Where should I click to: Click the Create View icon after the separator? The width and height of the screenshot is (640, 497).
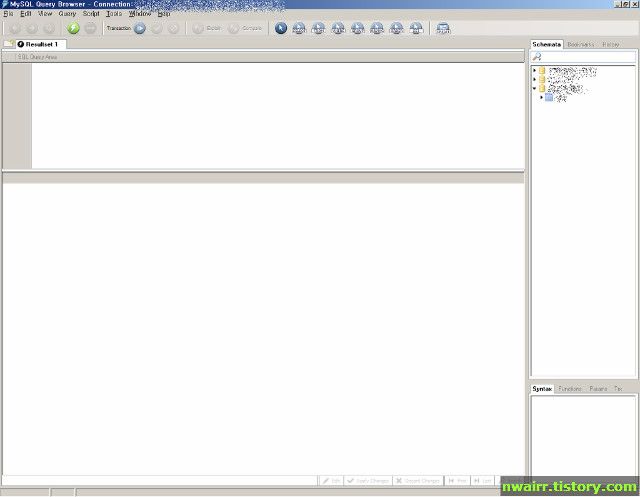pos(443,28)
